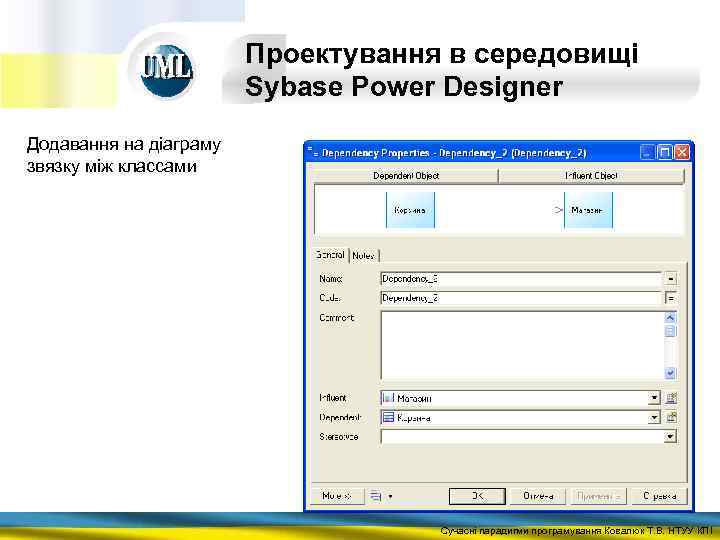Click the Comment scrollbar down arrow
This screenshot has width=720, height=540.
(x=670, y=373)
